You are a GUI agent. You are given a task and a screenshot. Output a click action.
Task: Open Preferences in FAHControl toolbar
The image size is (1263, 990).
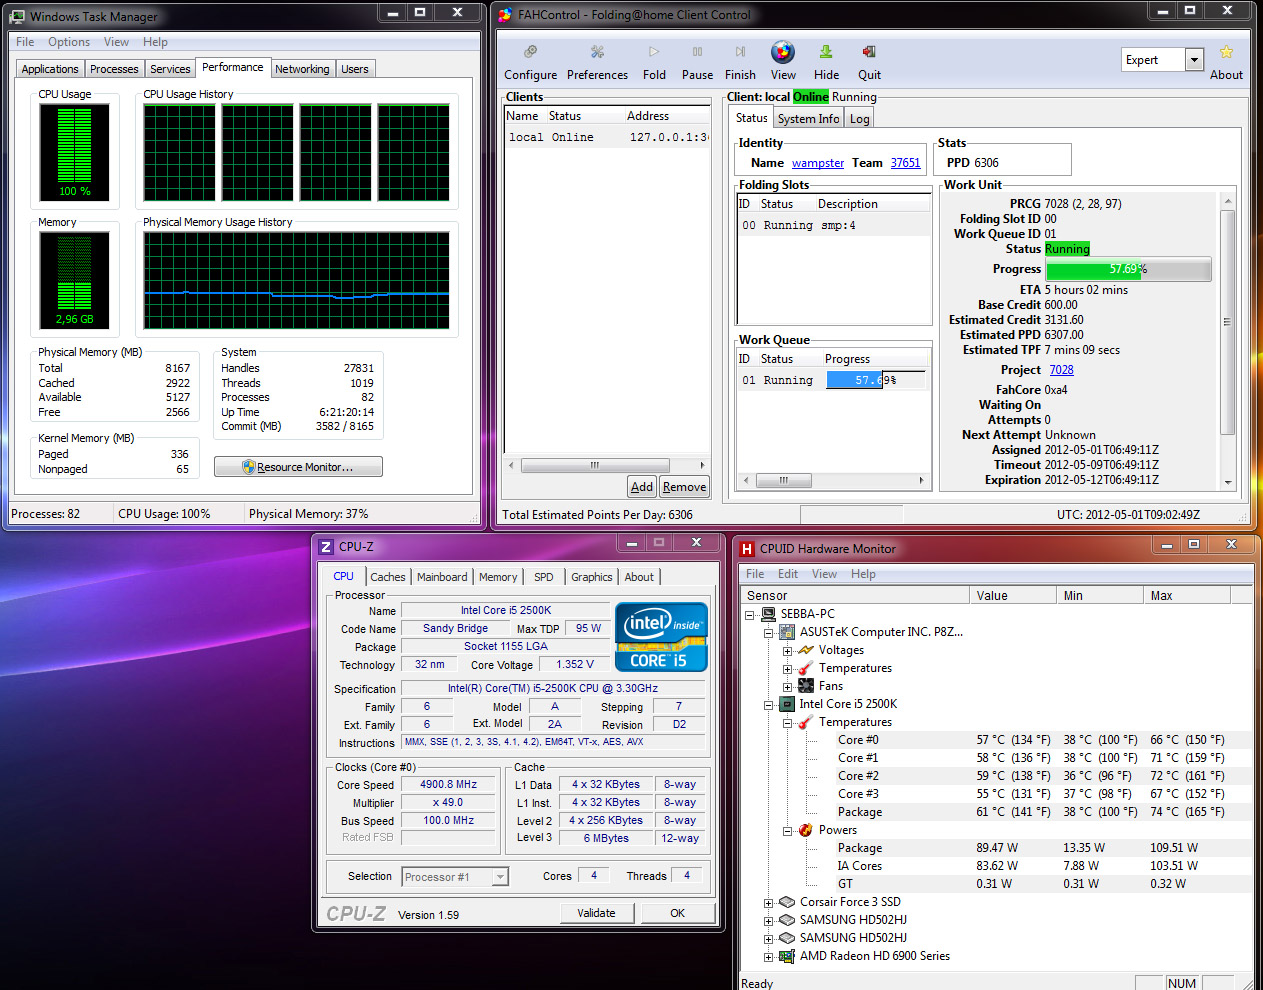[597, 52]
